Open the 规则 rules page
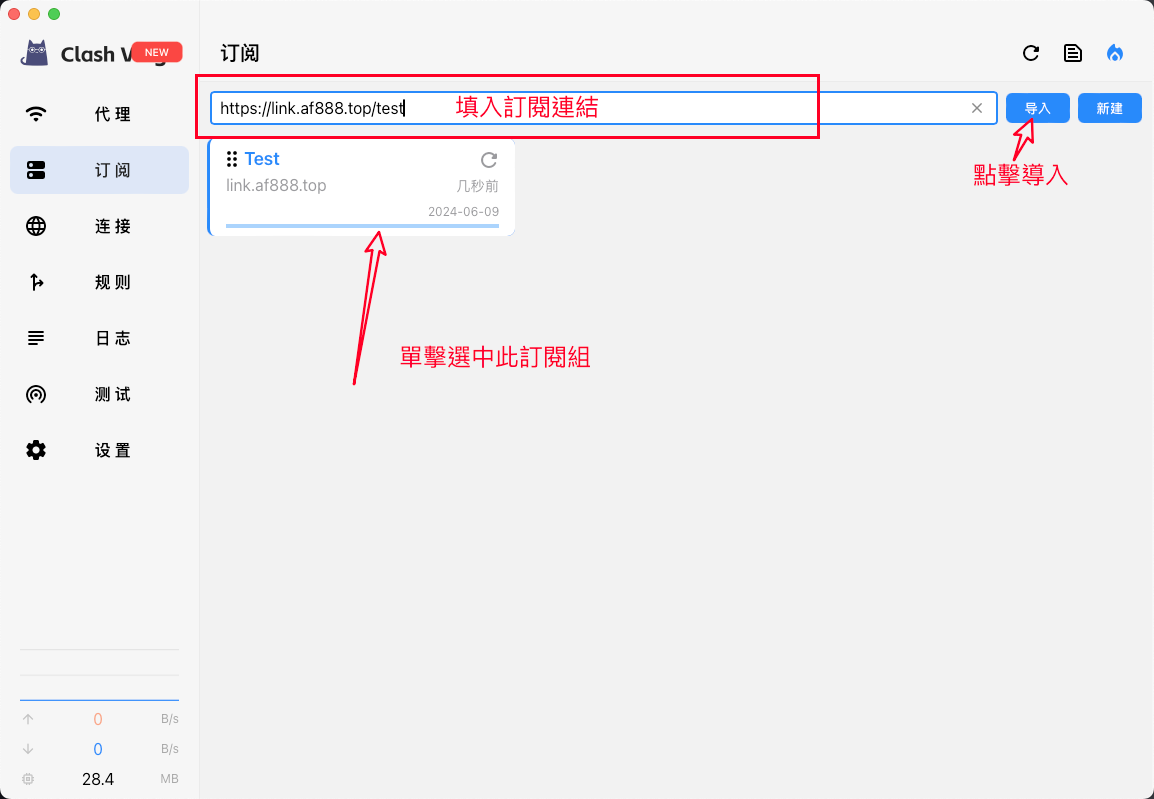 [99, 282]
